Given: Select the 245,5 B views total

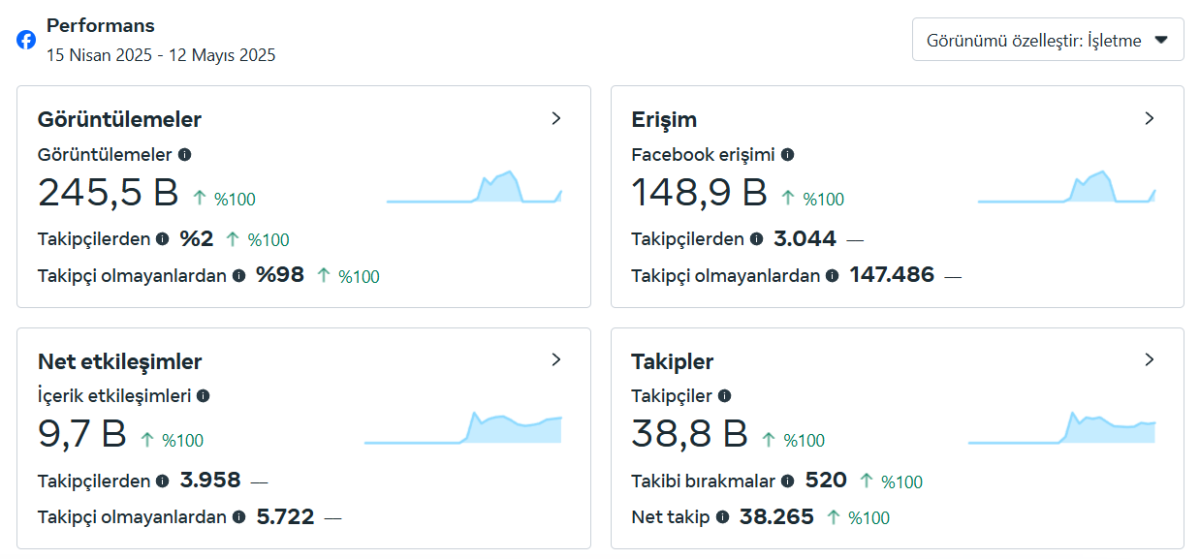Looking at the screenshot, I should click(108, 192).
